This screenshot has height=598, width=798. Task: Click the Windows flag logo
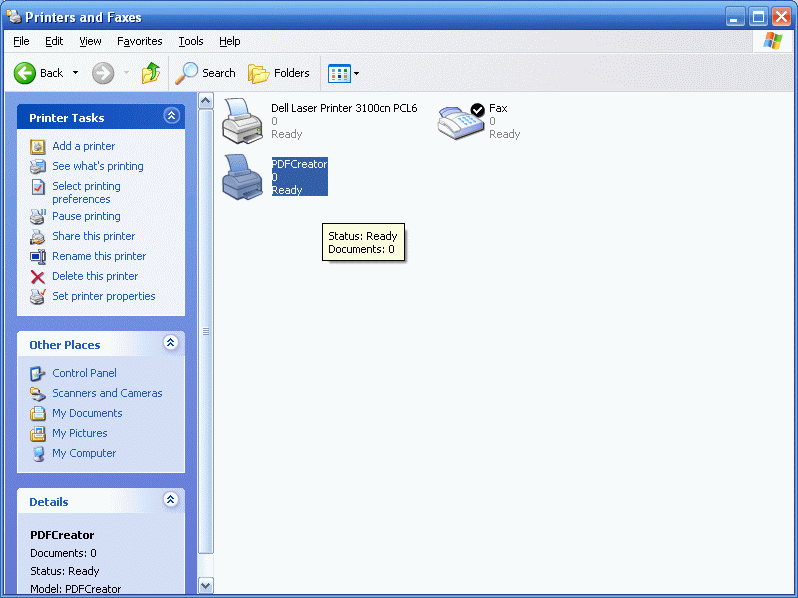click(x=773, y=41)
